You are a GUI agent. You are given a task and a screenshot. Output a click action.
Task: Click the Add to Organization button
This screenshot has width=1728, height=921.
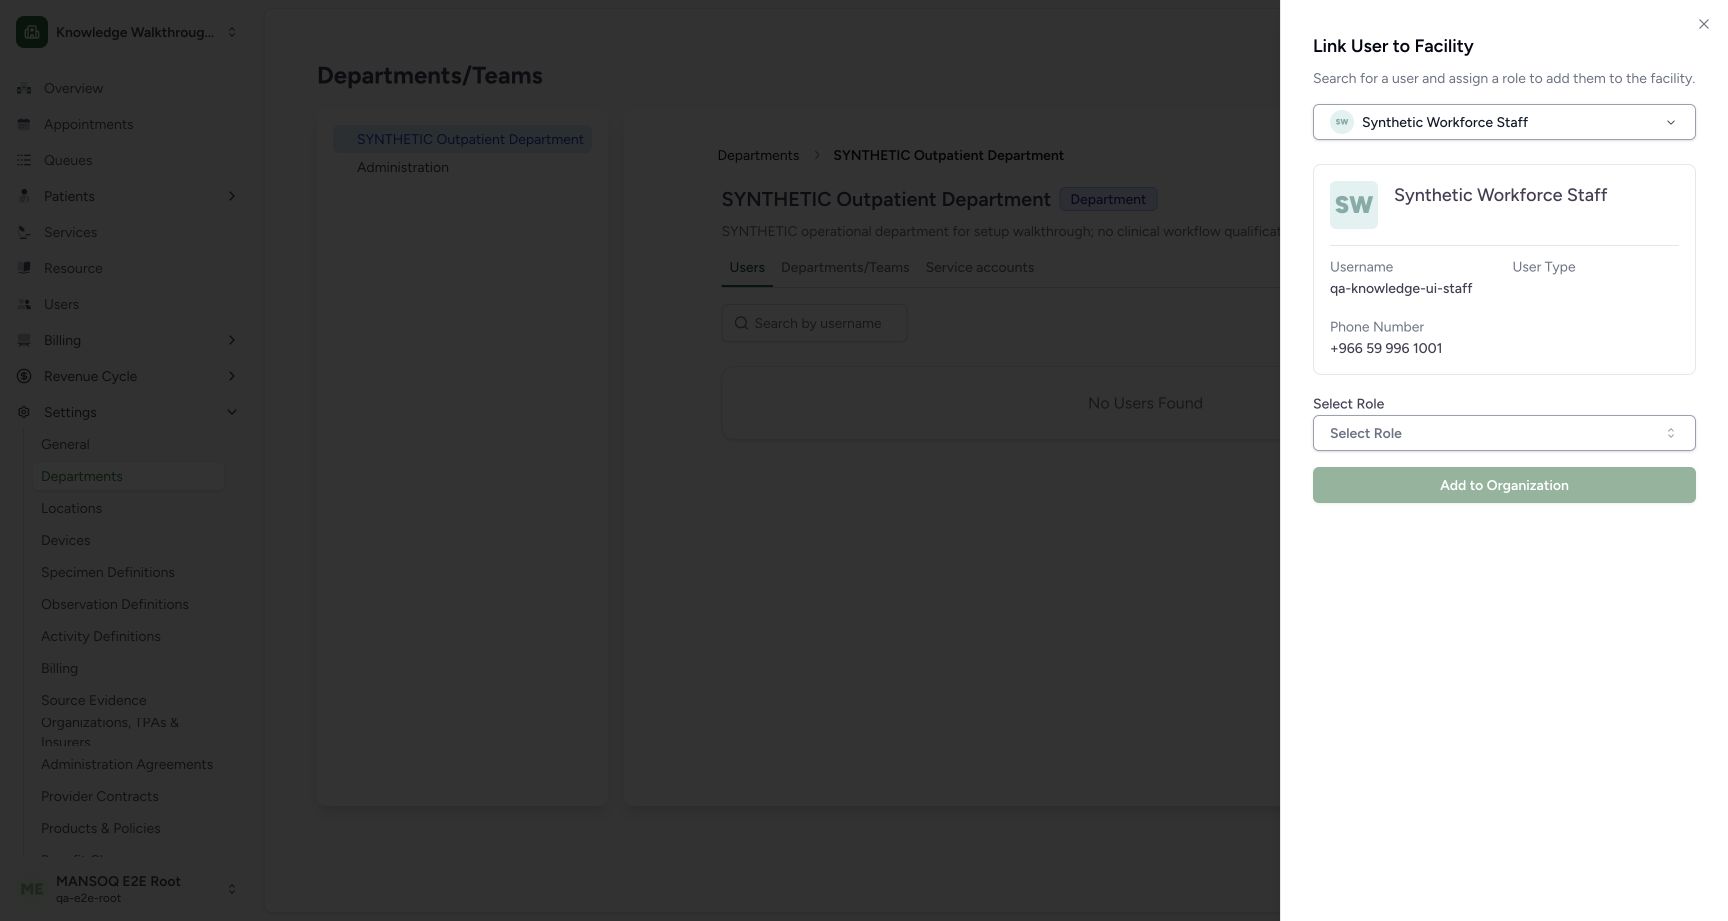tap(1504, 485)
